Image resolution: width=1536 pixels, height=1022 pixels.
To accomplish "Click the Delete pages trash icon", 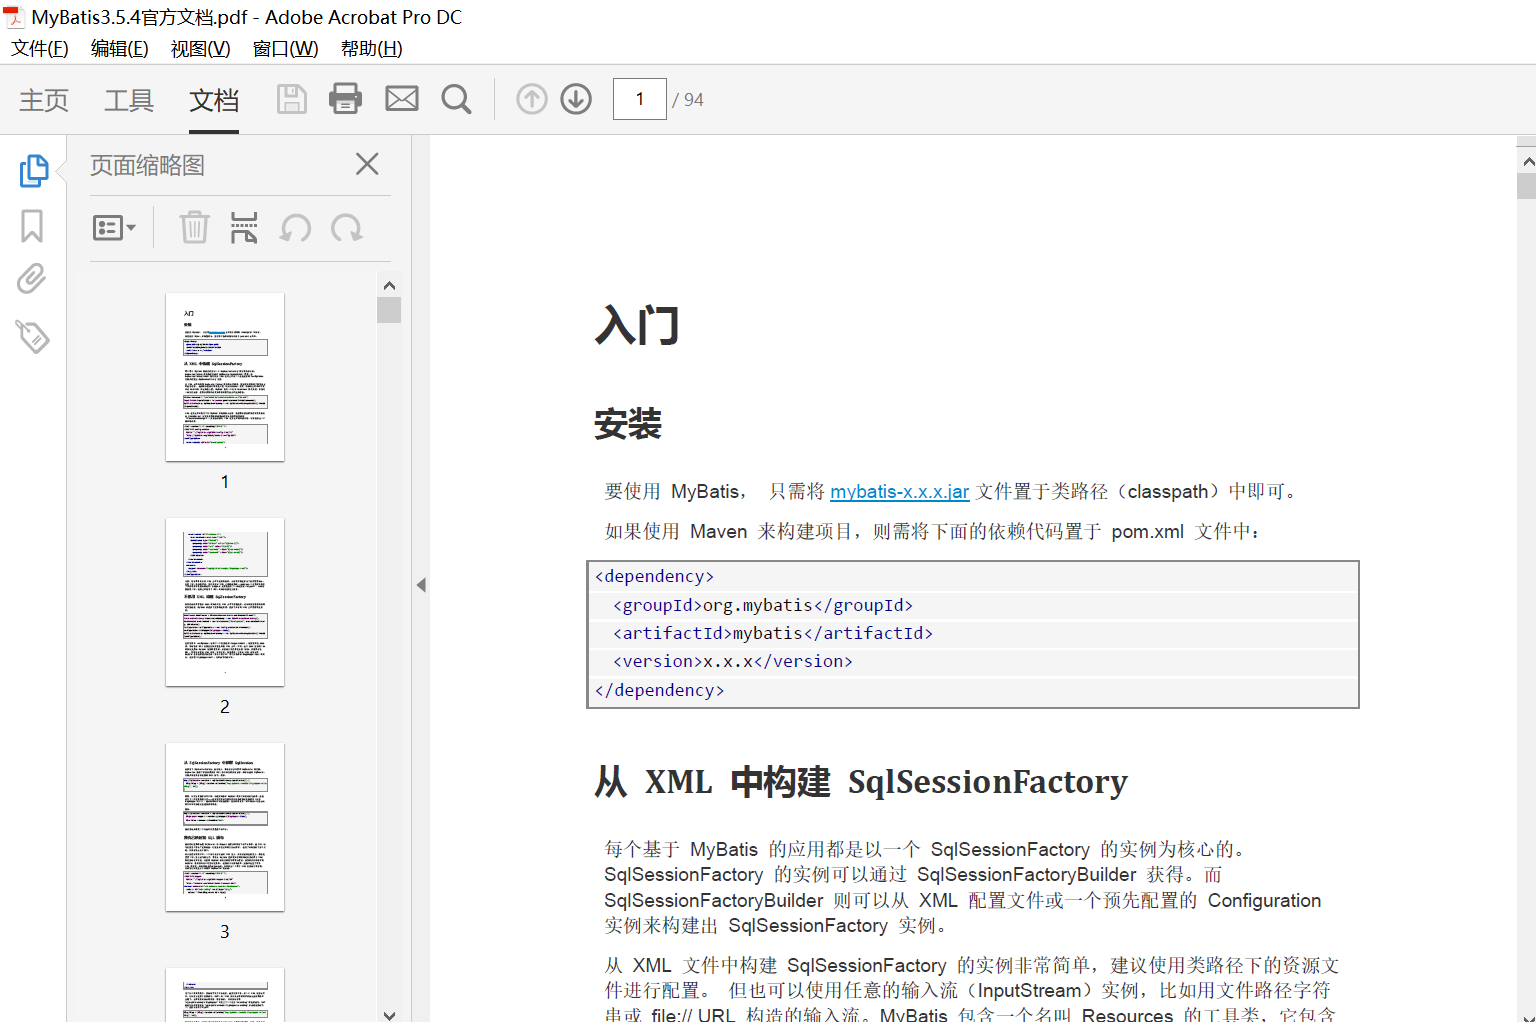I will (x=194, y=228).
